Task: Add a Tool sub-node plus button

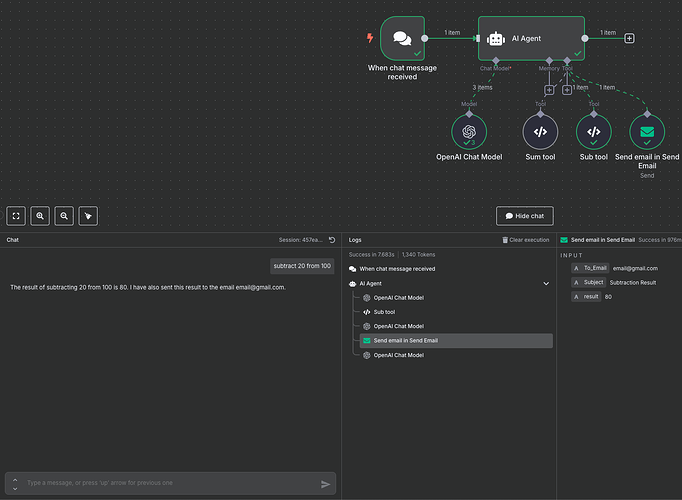Action: click(567, 90)
